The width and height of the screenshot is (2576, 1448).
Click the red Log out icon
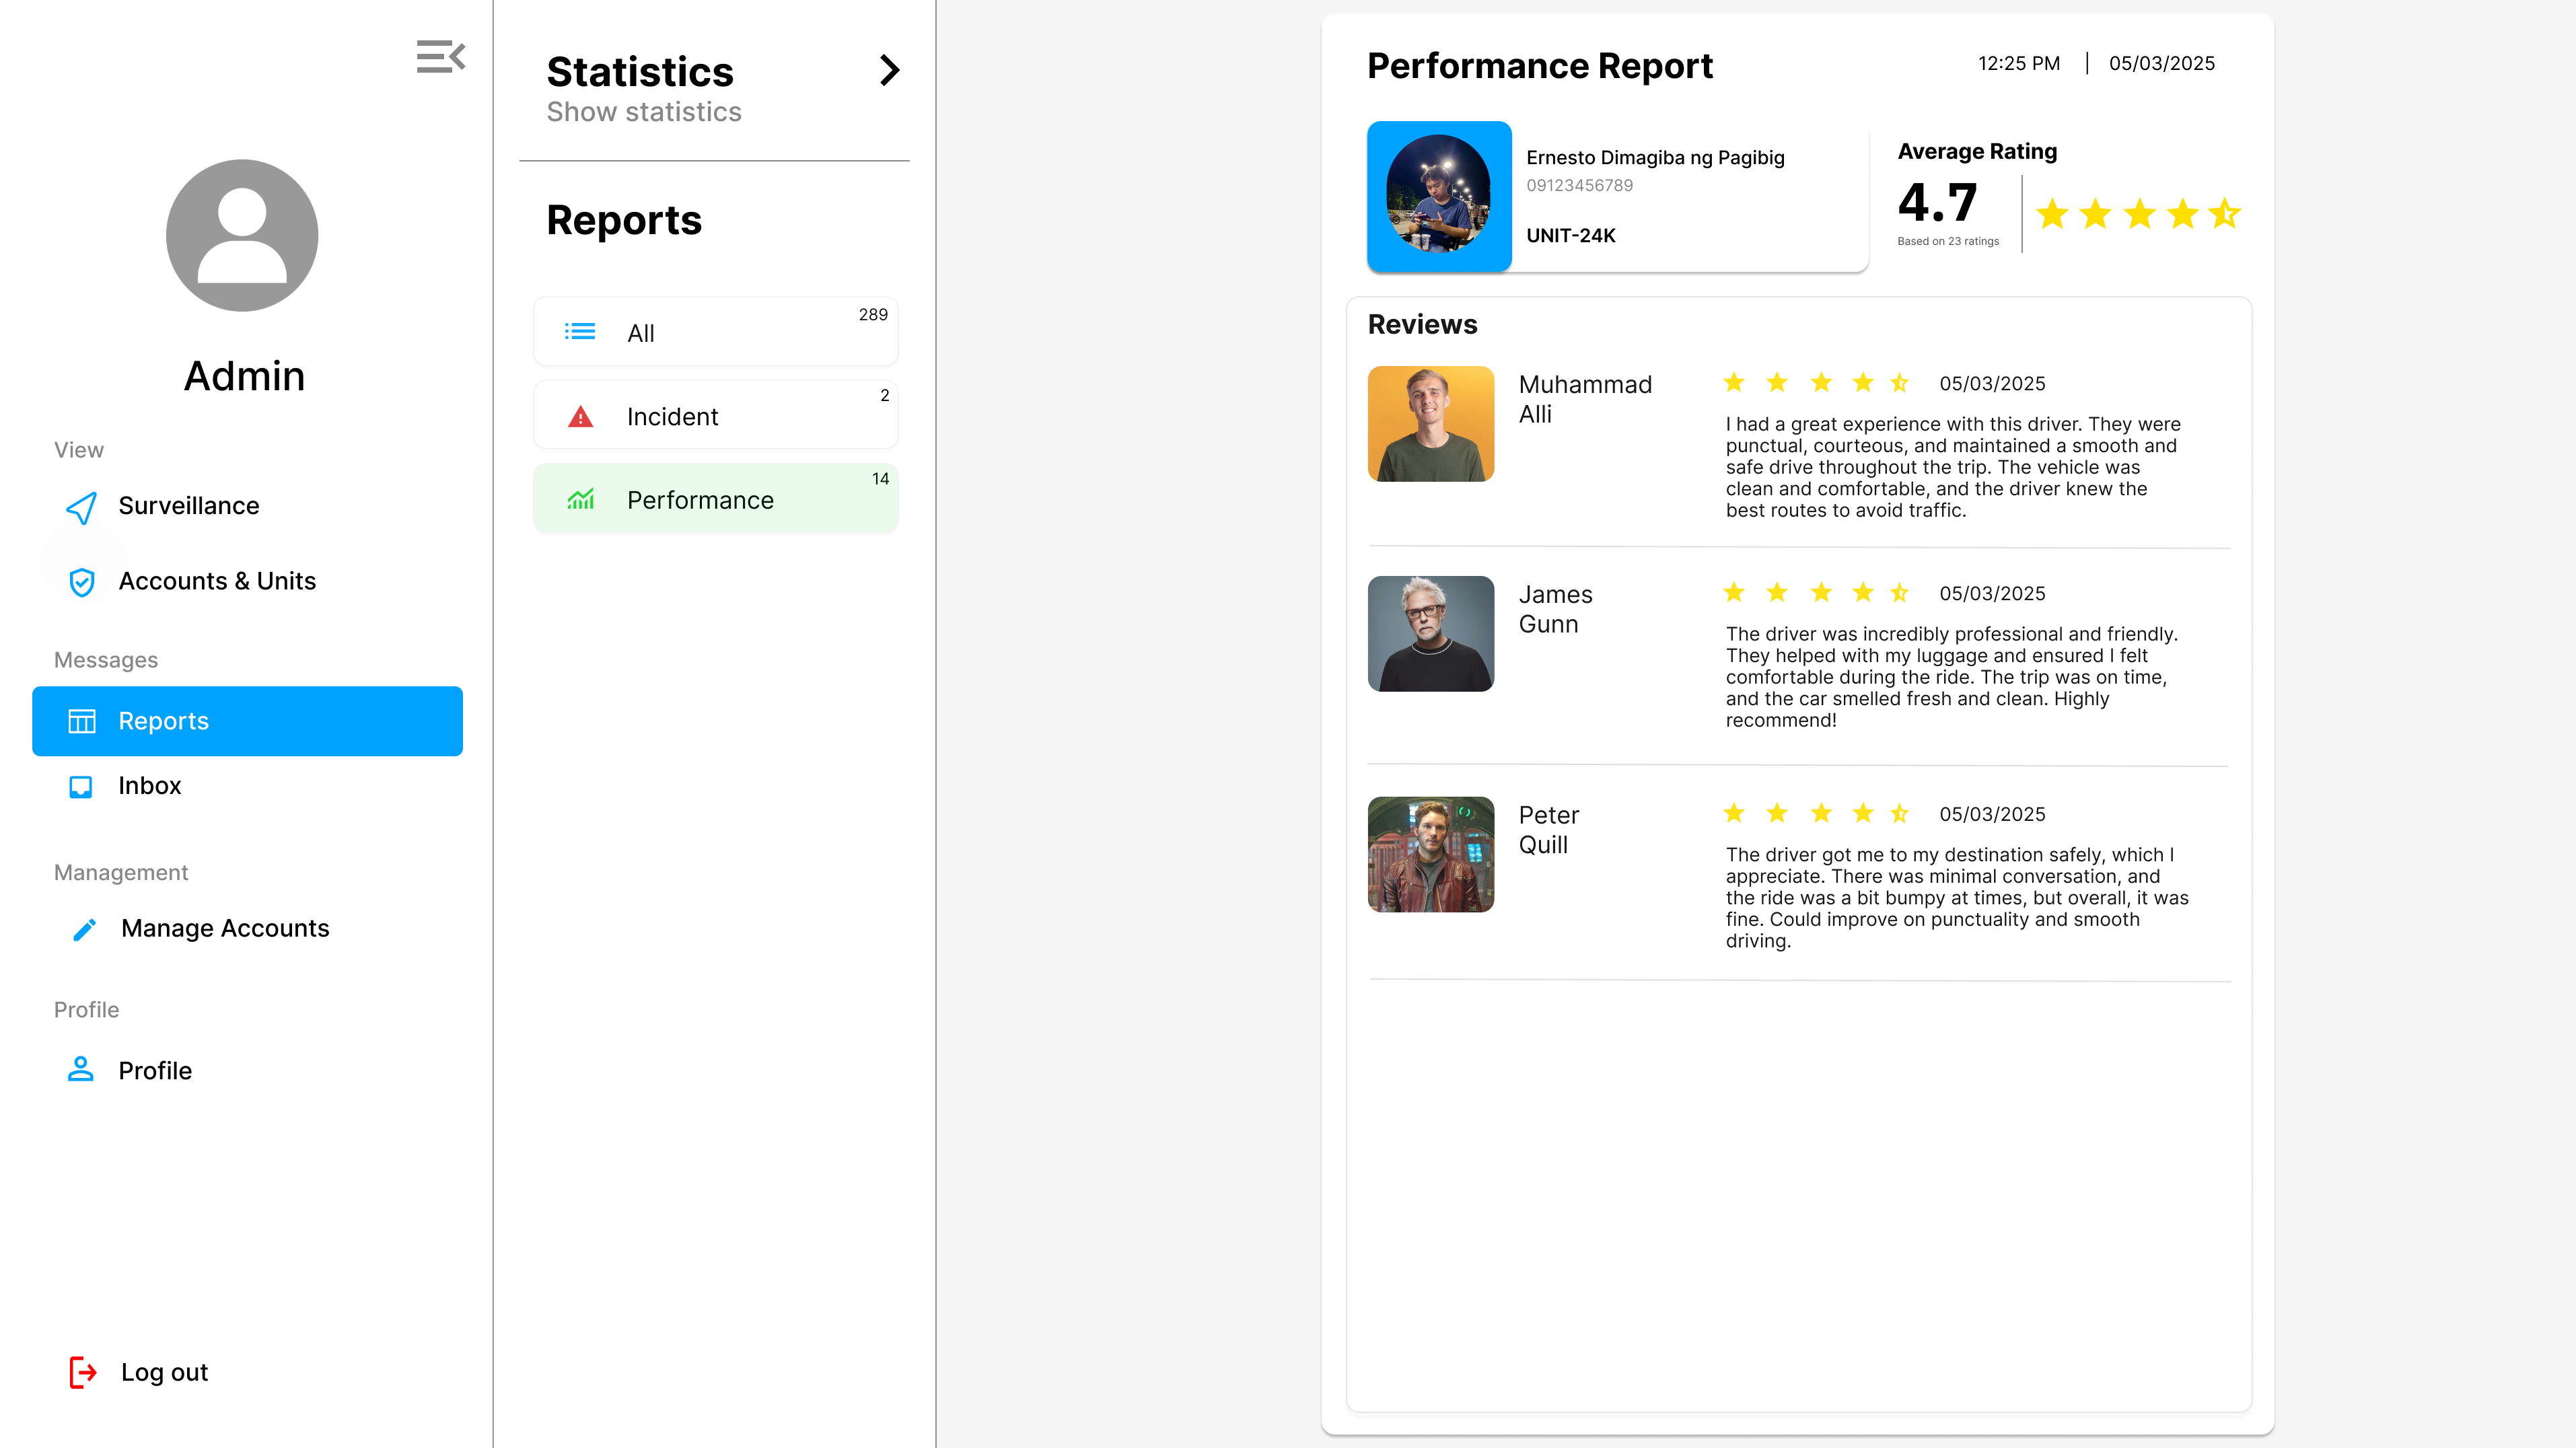83,1373
